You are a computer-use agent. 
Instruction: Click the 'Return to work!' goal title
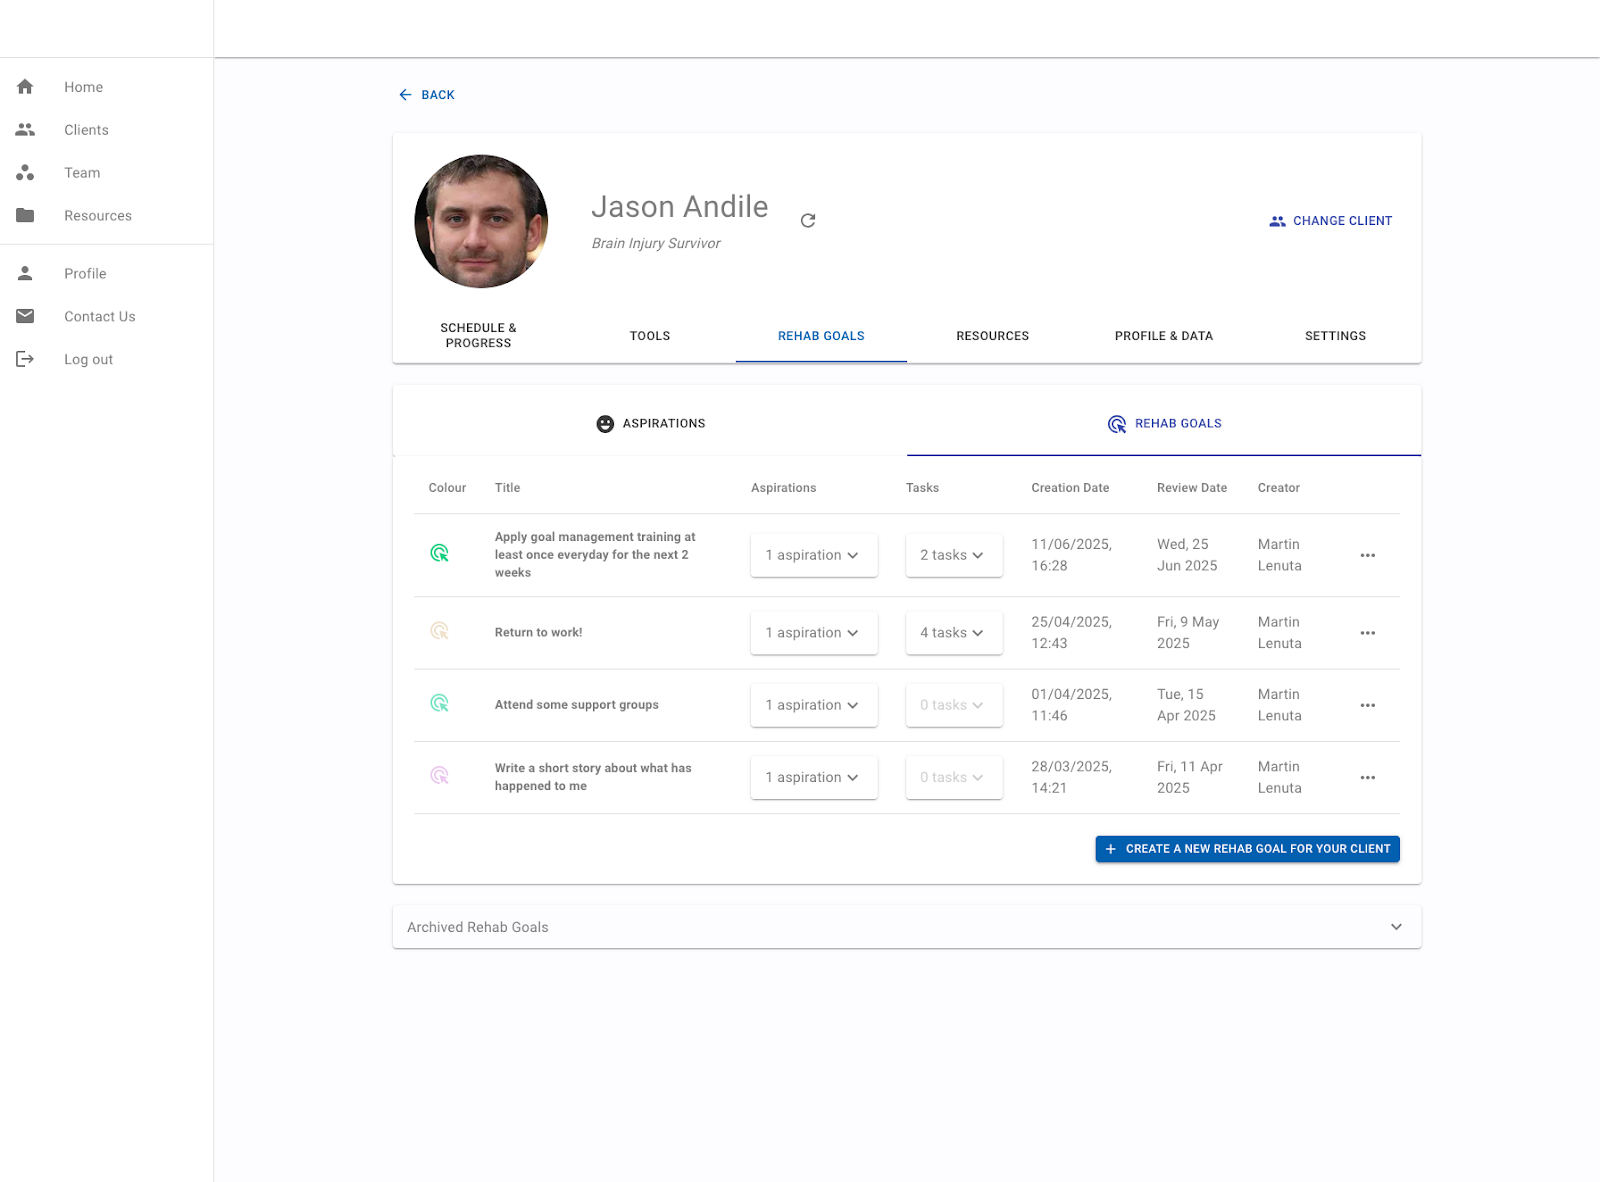pos(538,632)
